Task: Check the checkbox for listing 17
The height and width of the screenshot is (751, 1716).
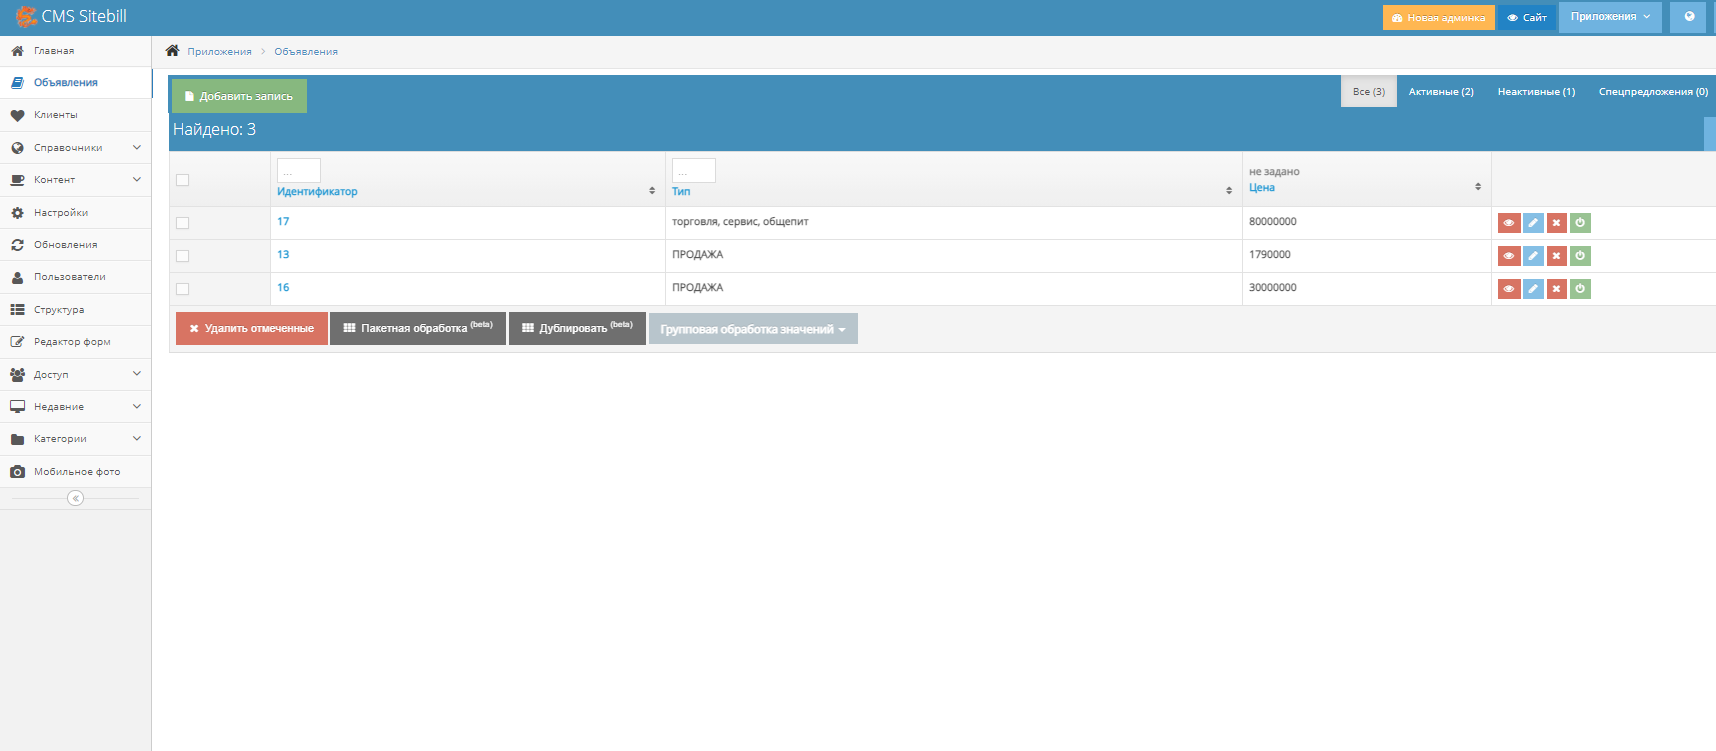Action: 182,223
